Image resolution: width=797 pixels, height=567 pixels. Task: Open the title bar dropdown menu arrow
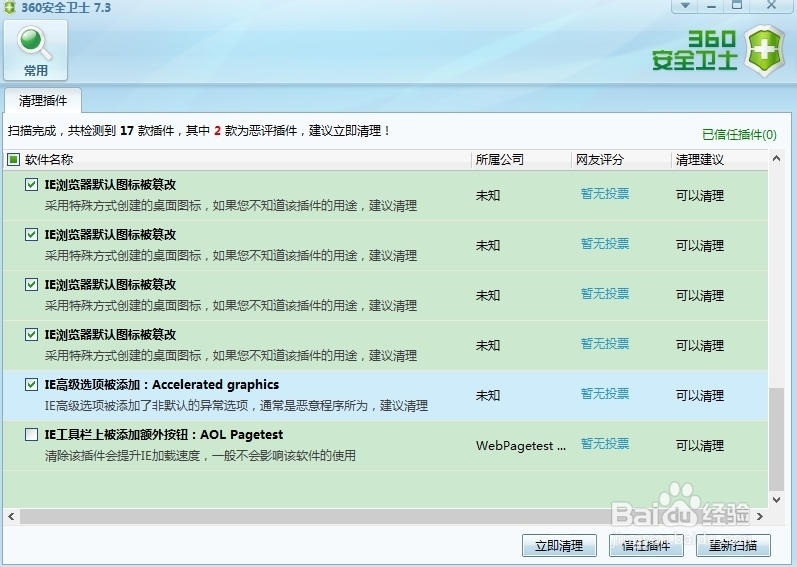[x=686, y=6]
